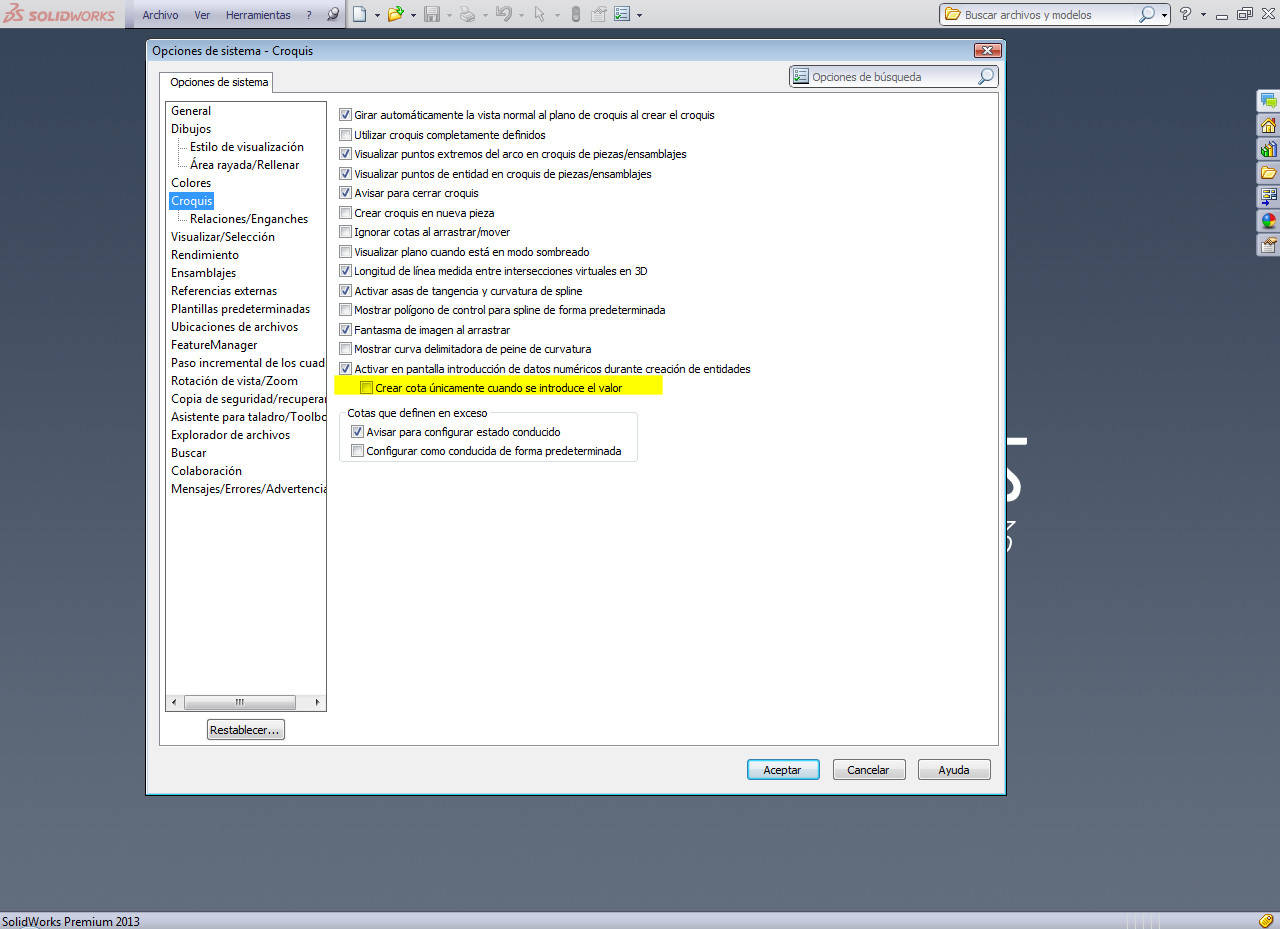The image size is (1280, 929).
Task: Open the dropdown arrow next to Open icon
Action: (x=412, y=15)
